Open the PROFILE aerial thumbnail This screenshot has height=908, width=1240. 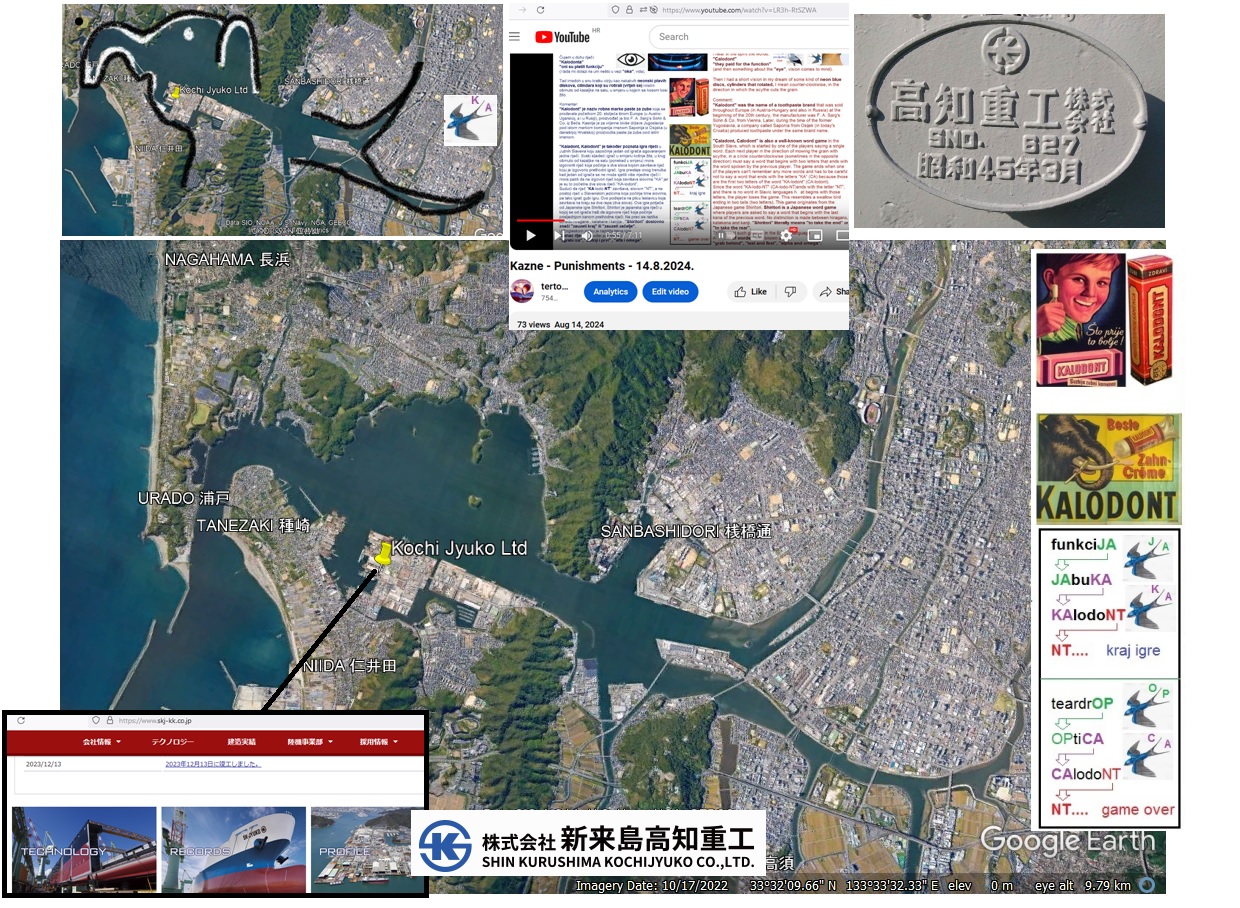coord(366,849)
